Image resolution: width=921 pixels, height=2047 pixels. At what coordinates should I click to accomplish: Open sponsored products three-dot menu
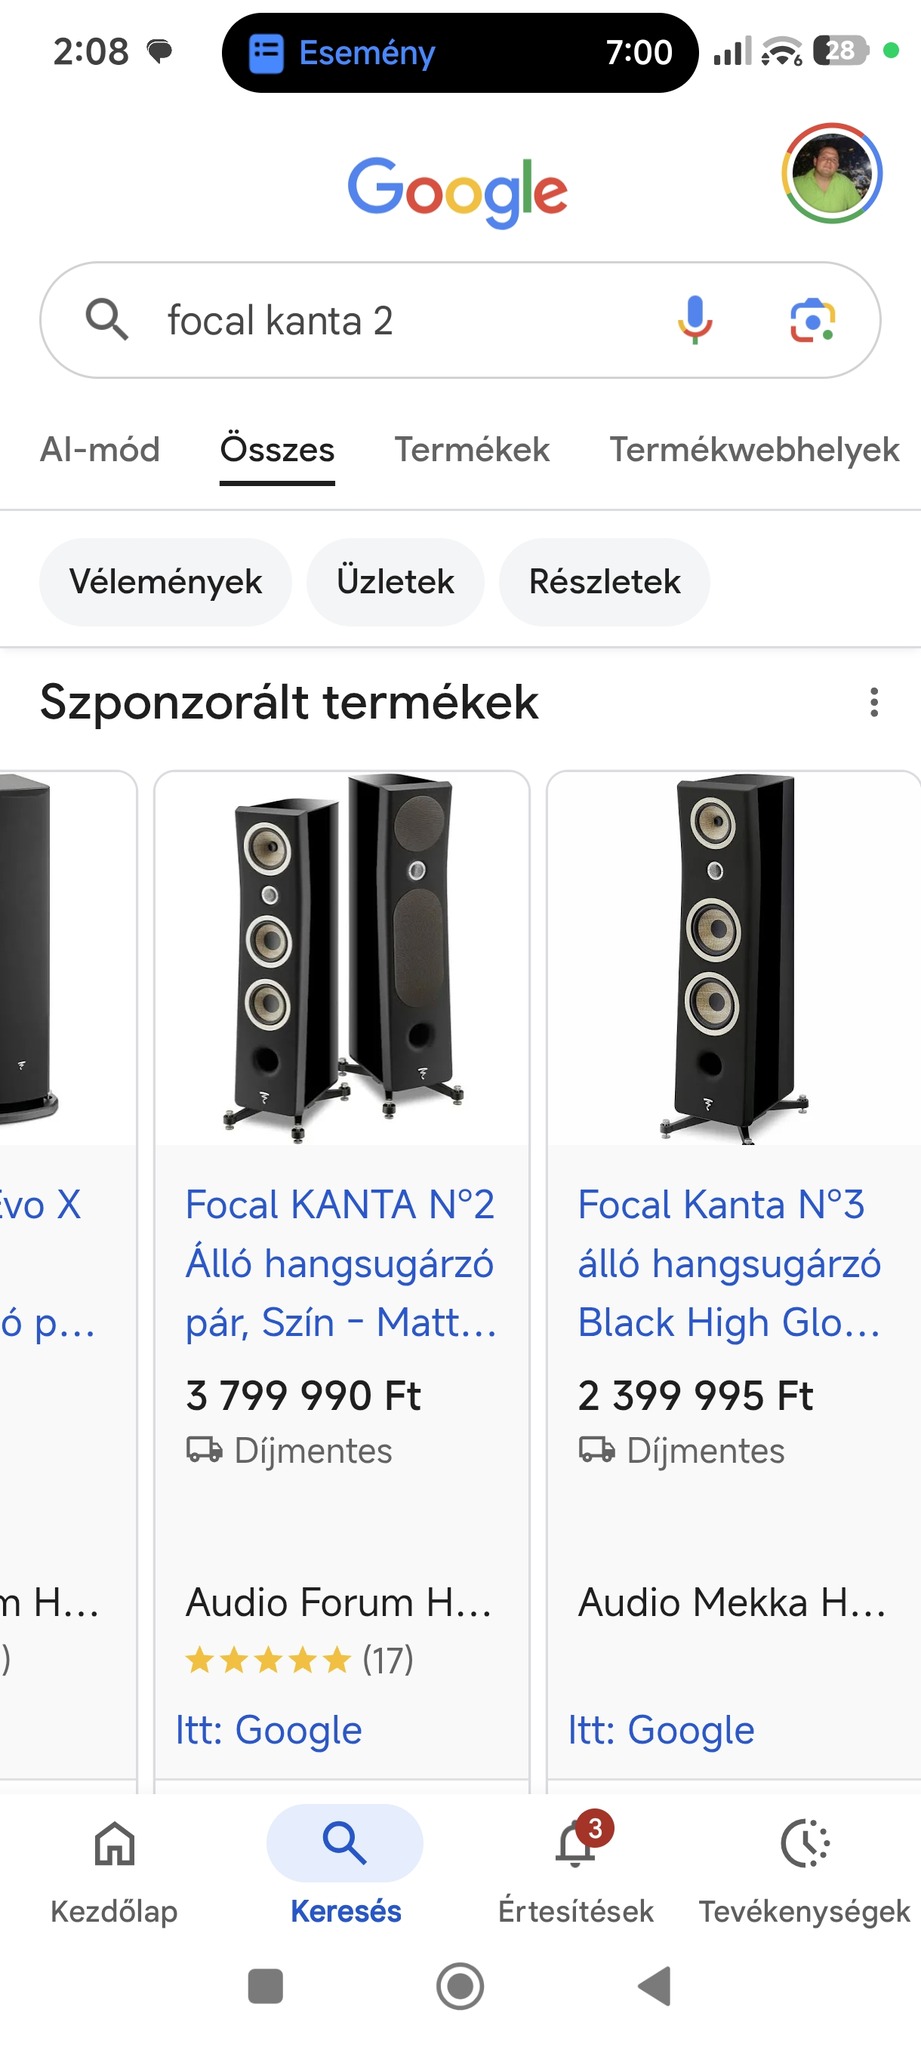point(874,702)
